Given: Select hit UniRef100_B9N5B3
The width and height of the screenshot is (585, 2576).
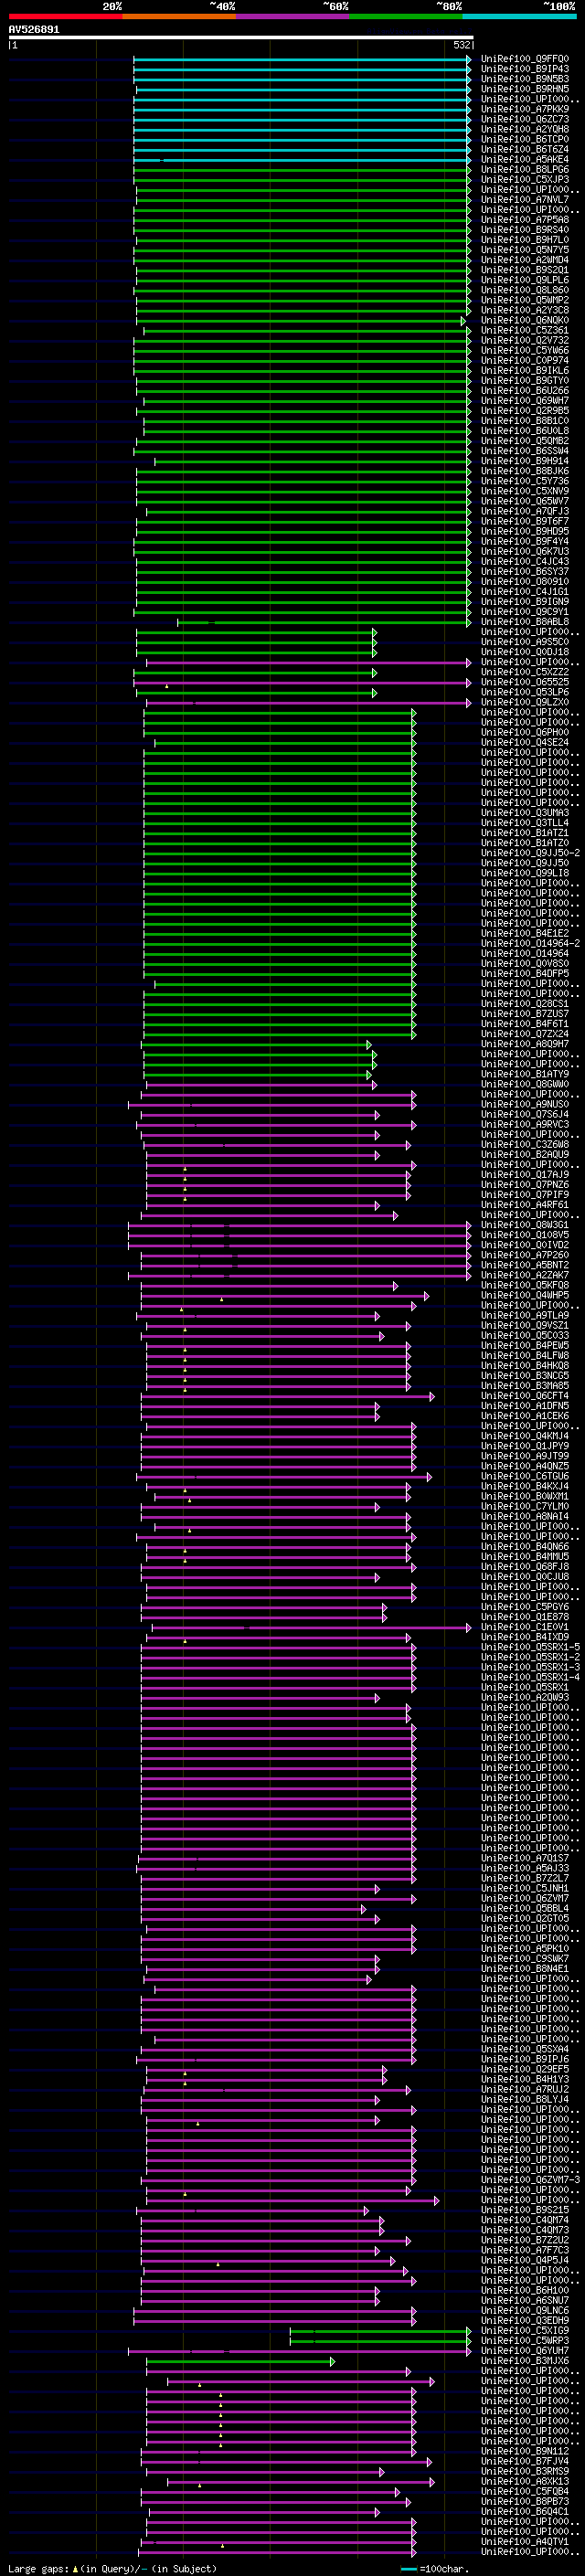Looking at the screenshot, I should [x=525, y=79].
